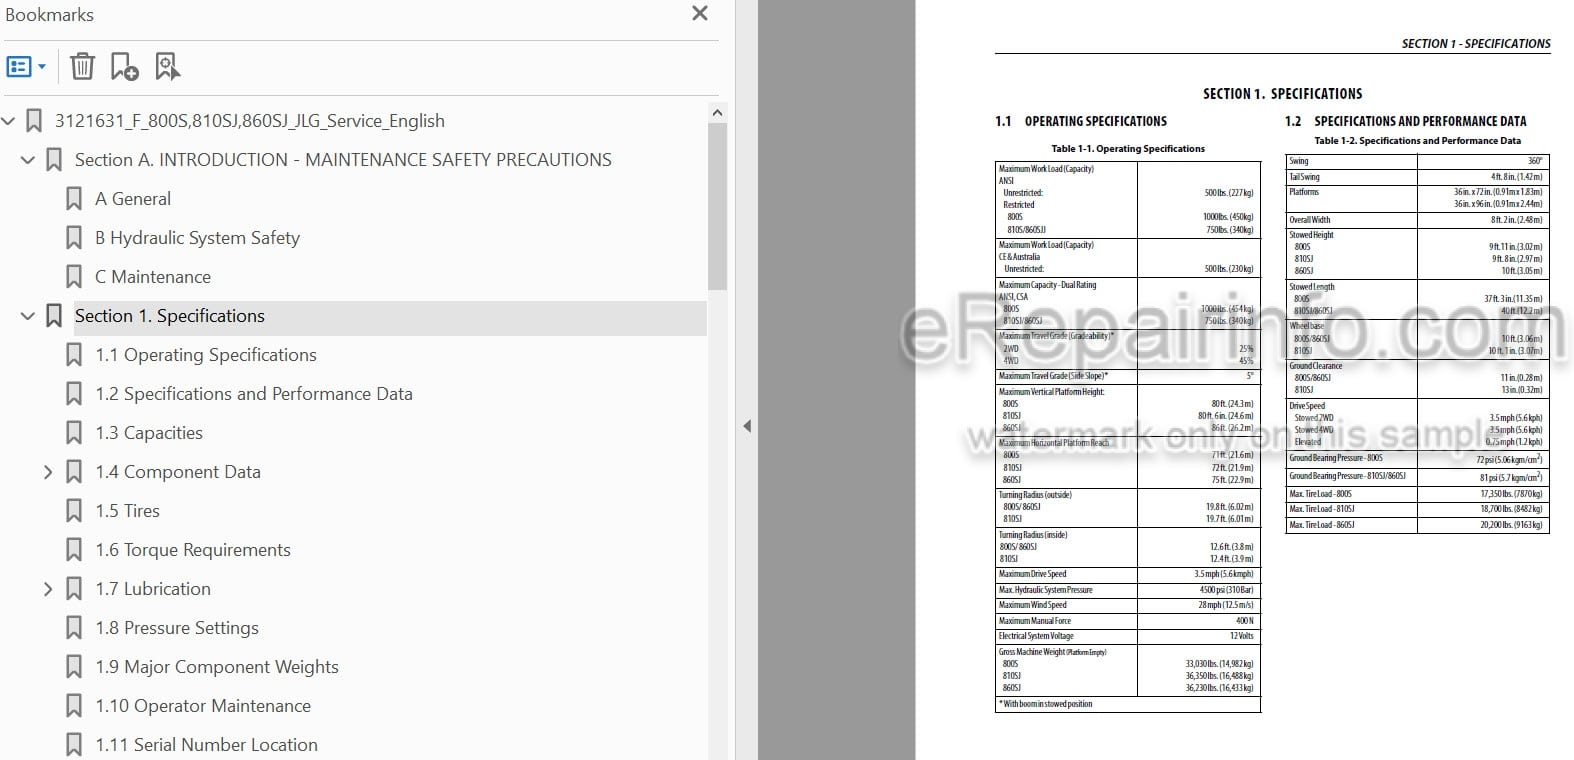Click bookmark icon beside root 3121631_F item
Image resolution: width=1574 pixels, height=760 pixels.
(34, 121)
